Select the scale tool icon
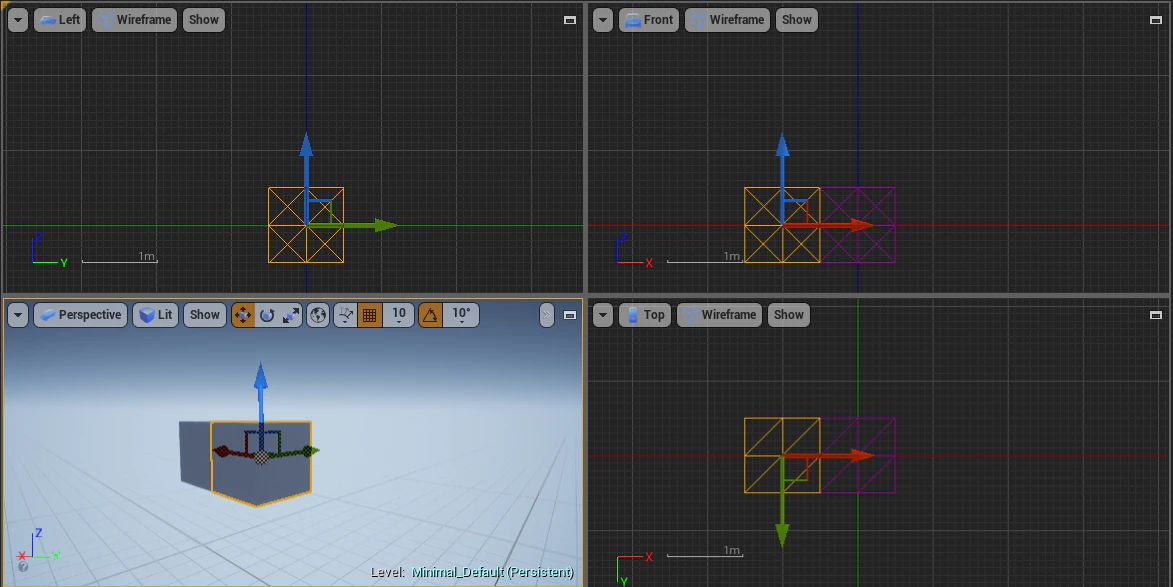1173x587 pixels. click(291, 315)
